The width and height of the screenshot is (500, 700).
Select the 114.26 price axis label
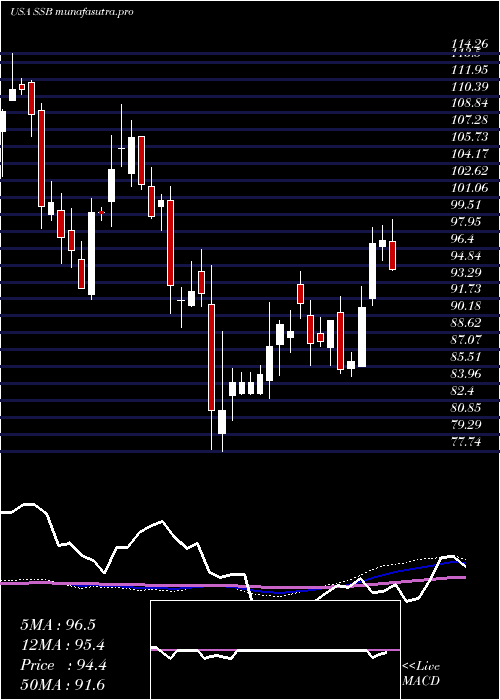(x=472, y=45)
